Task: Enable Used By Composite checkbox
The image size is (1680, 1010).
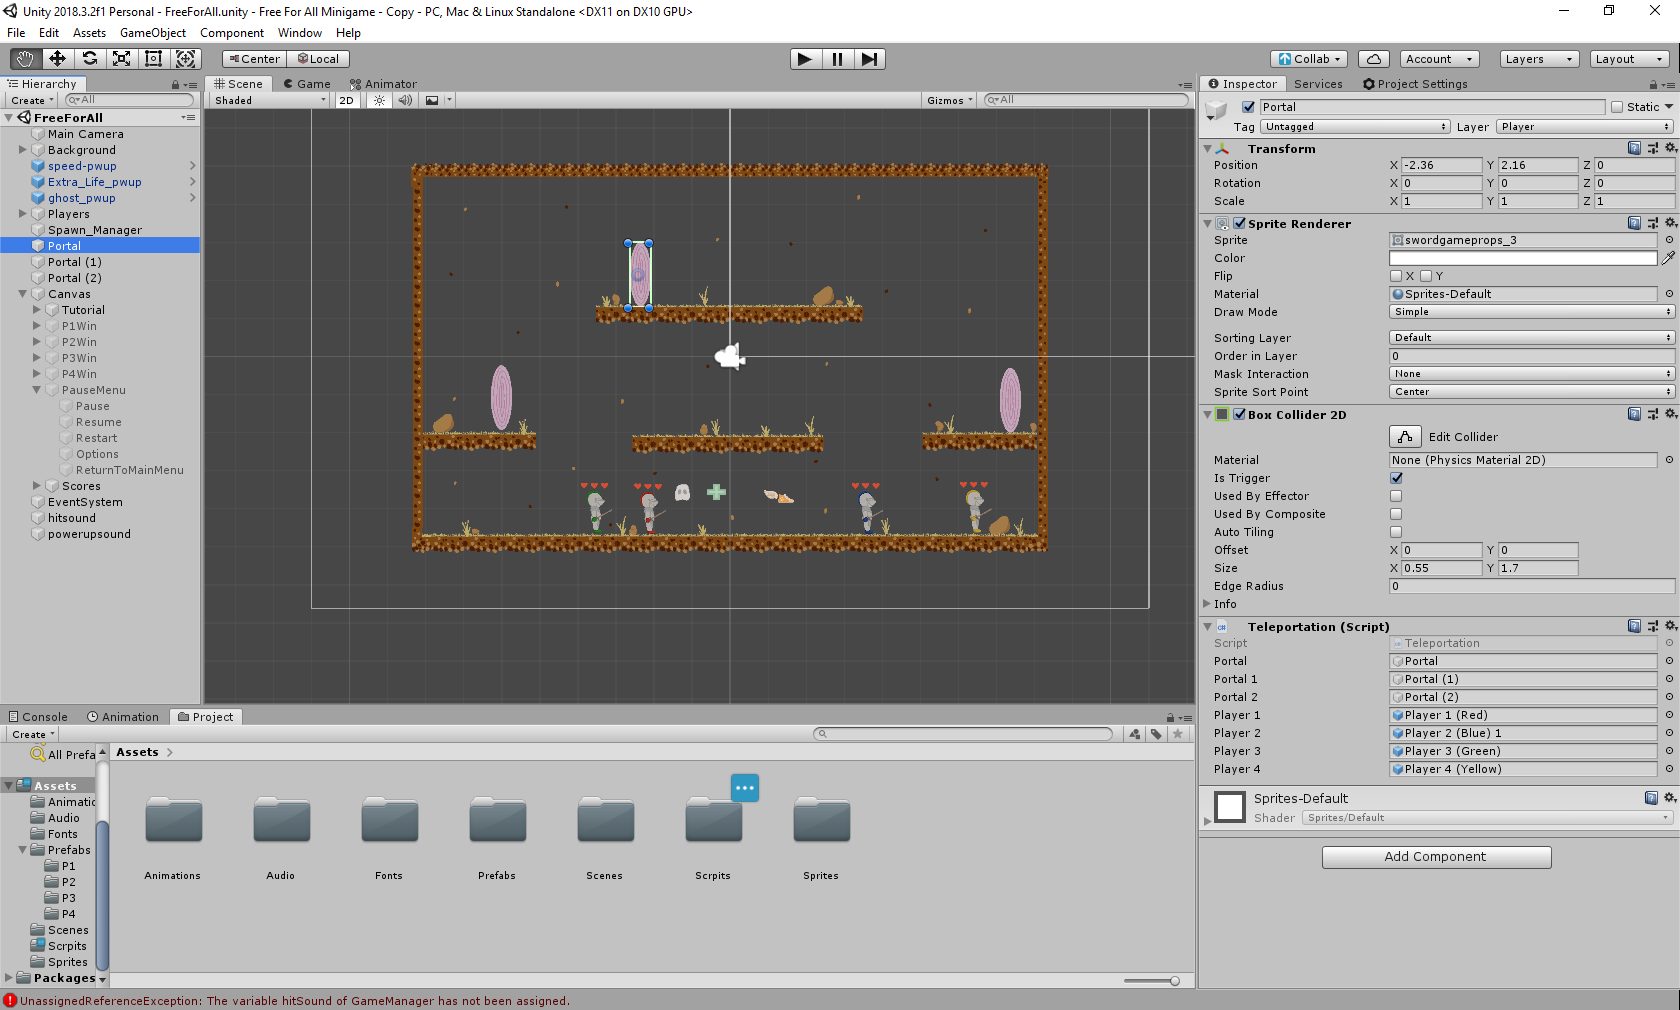Action: coord(1396,514)
